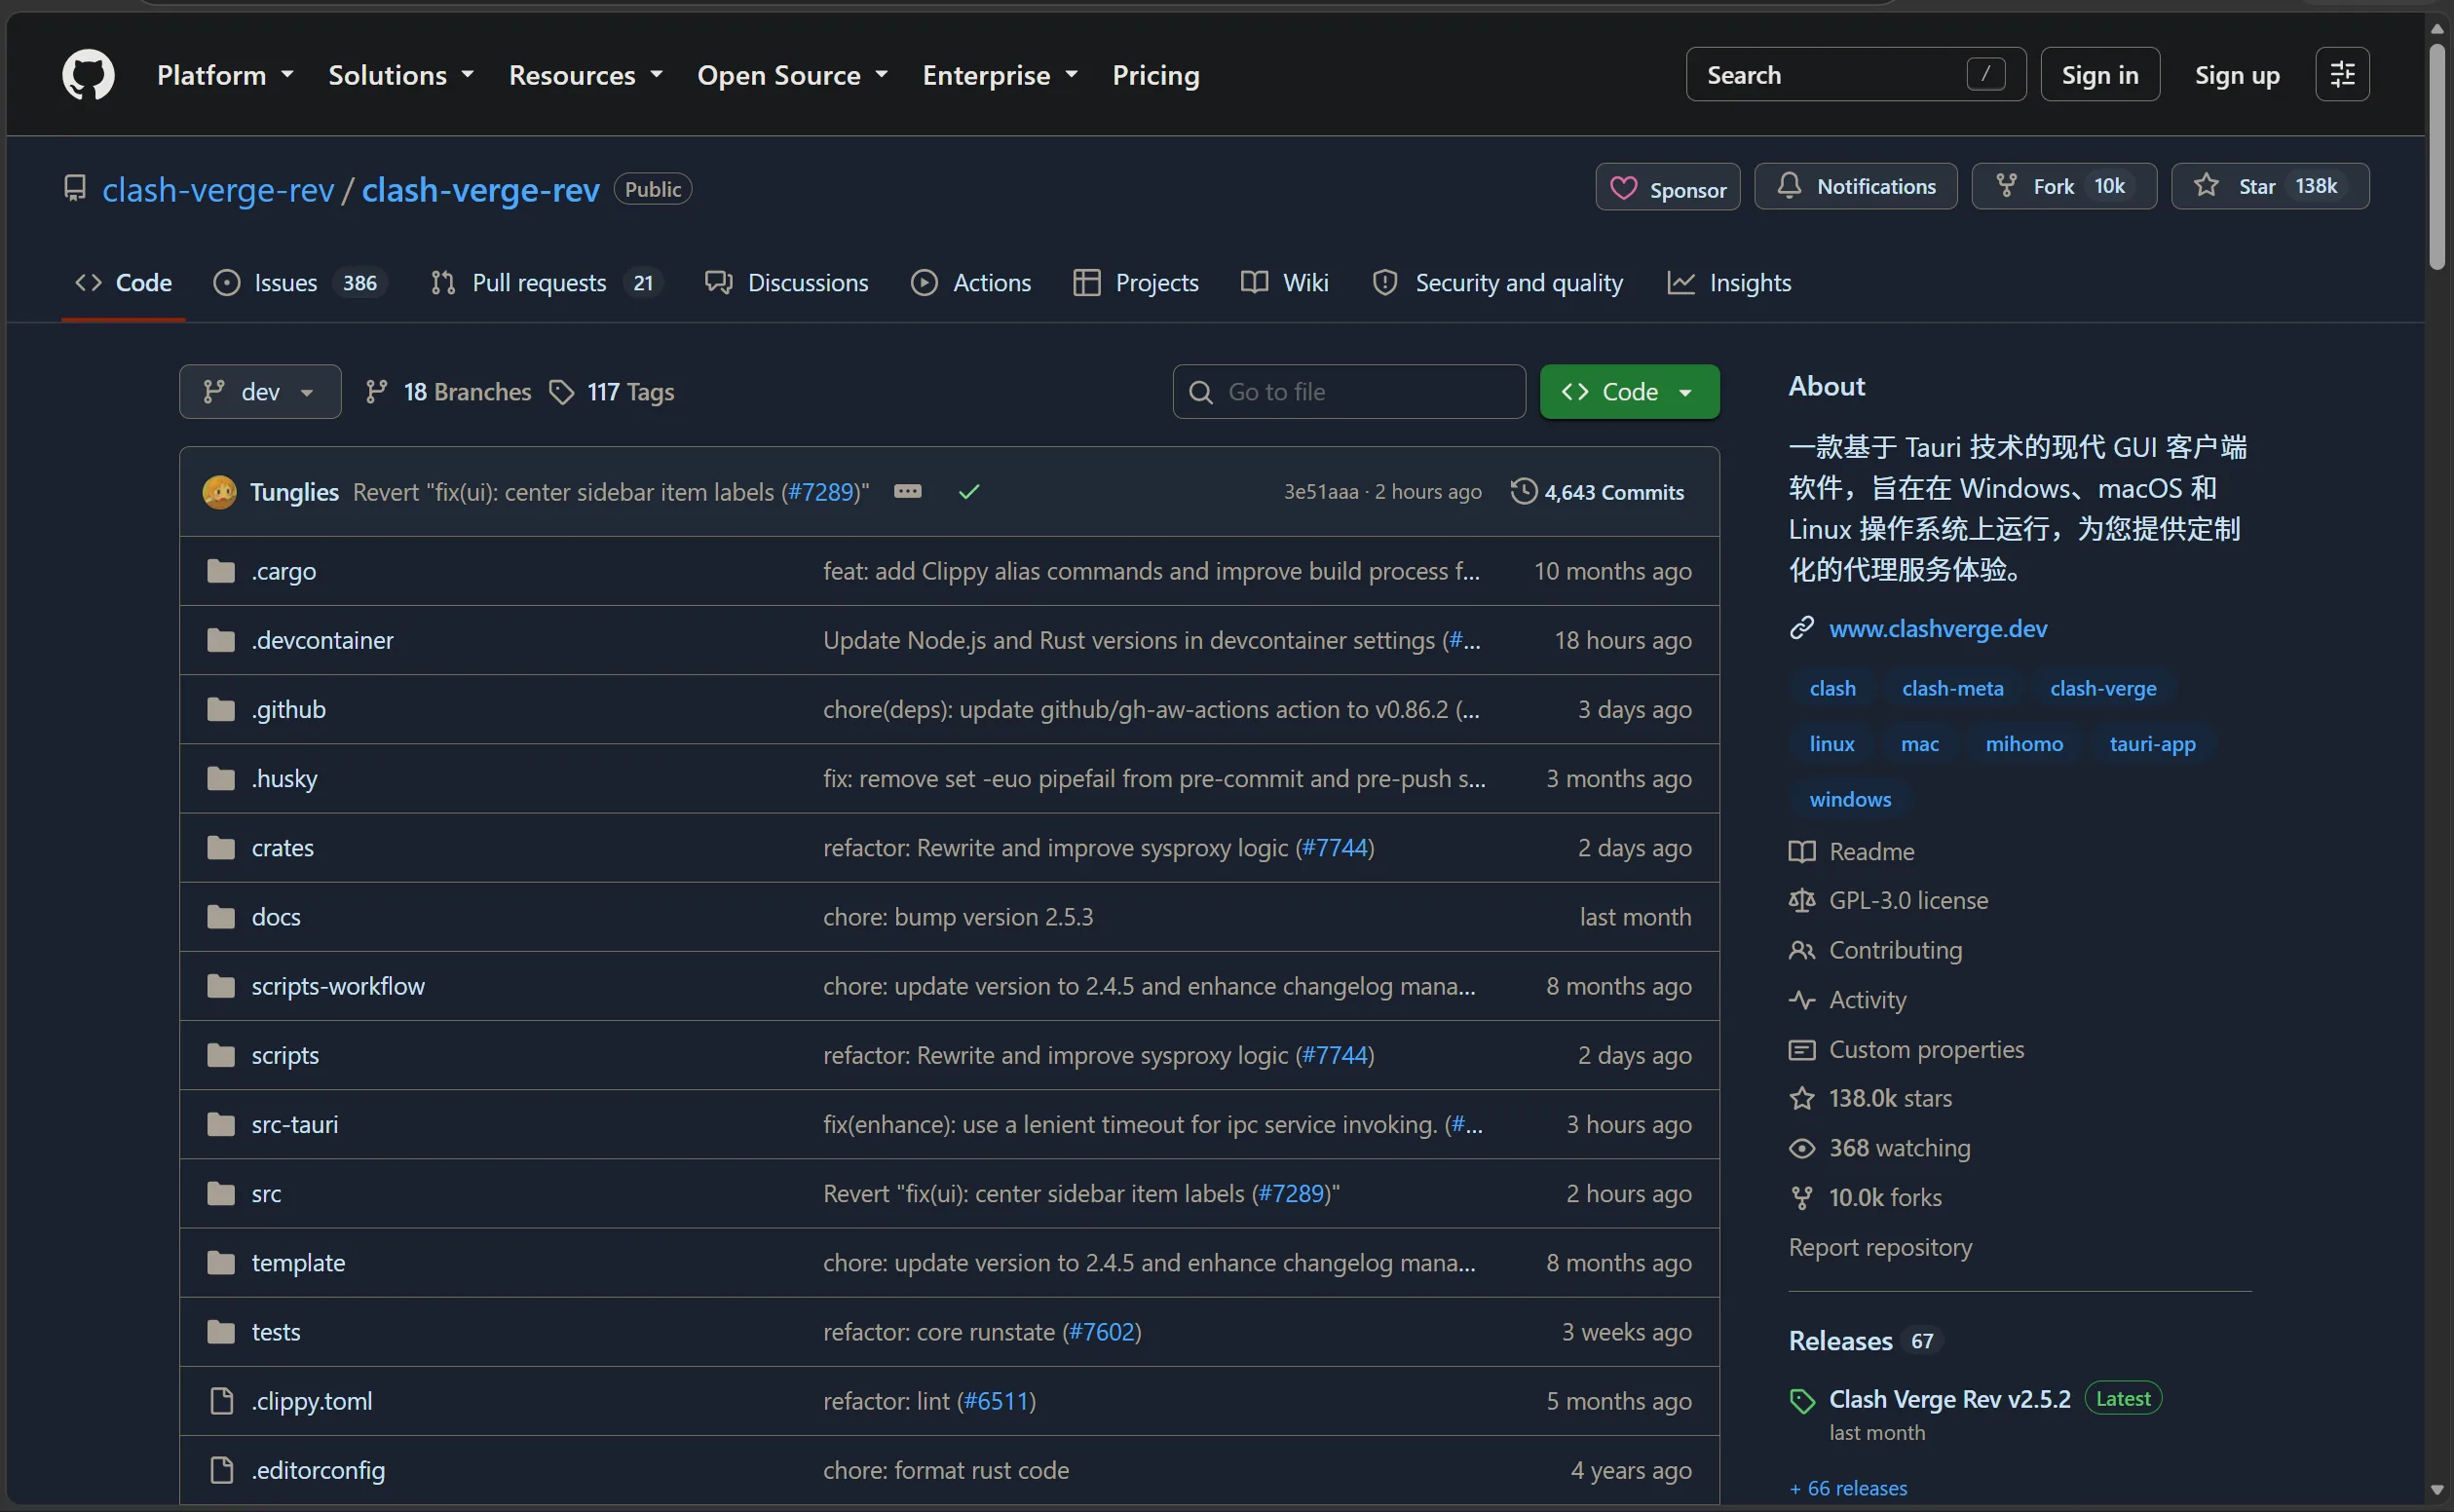Open the Insights tab
Screen dimensions: 2454x1512
click(1730, 283)
